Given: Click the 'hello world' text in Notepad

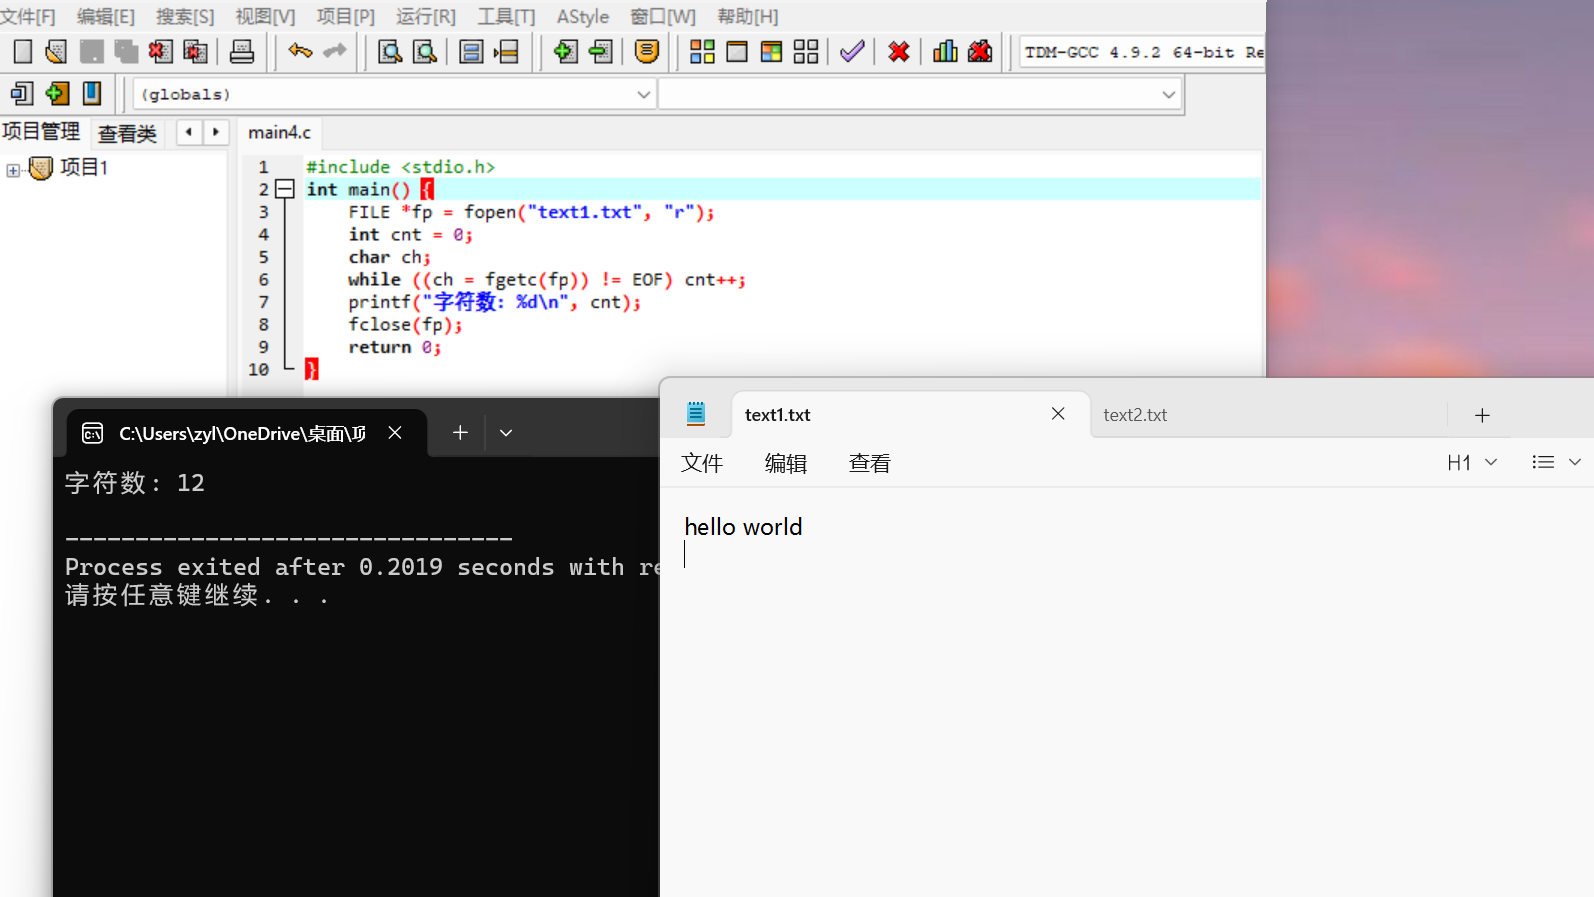Looking at the screenshot, I should 743,527.
